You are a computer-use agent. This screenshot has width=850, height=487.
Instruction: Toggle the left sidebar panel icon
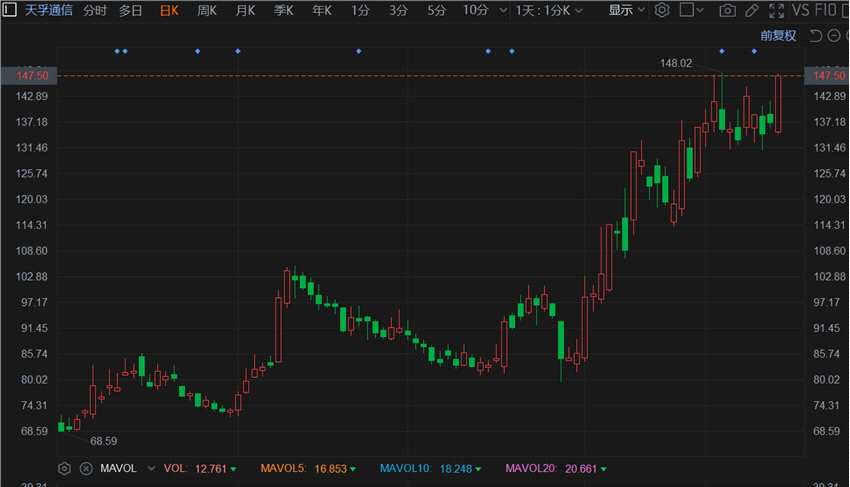pyautogui.click(x=9, y=10)
